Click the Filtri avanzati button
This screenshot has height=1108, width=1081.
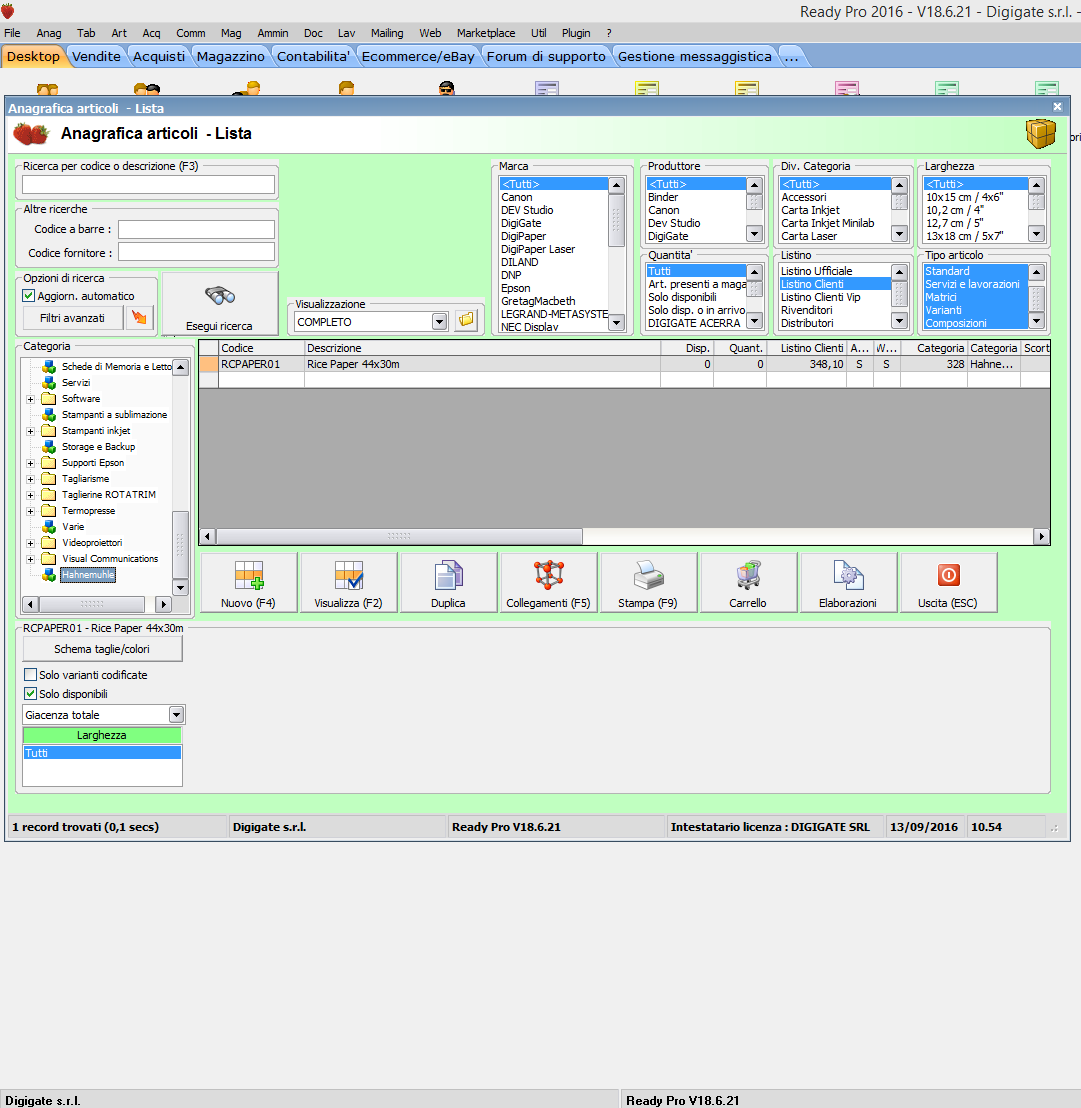[x=73, y=318]
